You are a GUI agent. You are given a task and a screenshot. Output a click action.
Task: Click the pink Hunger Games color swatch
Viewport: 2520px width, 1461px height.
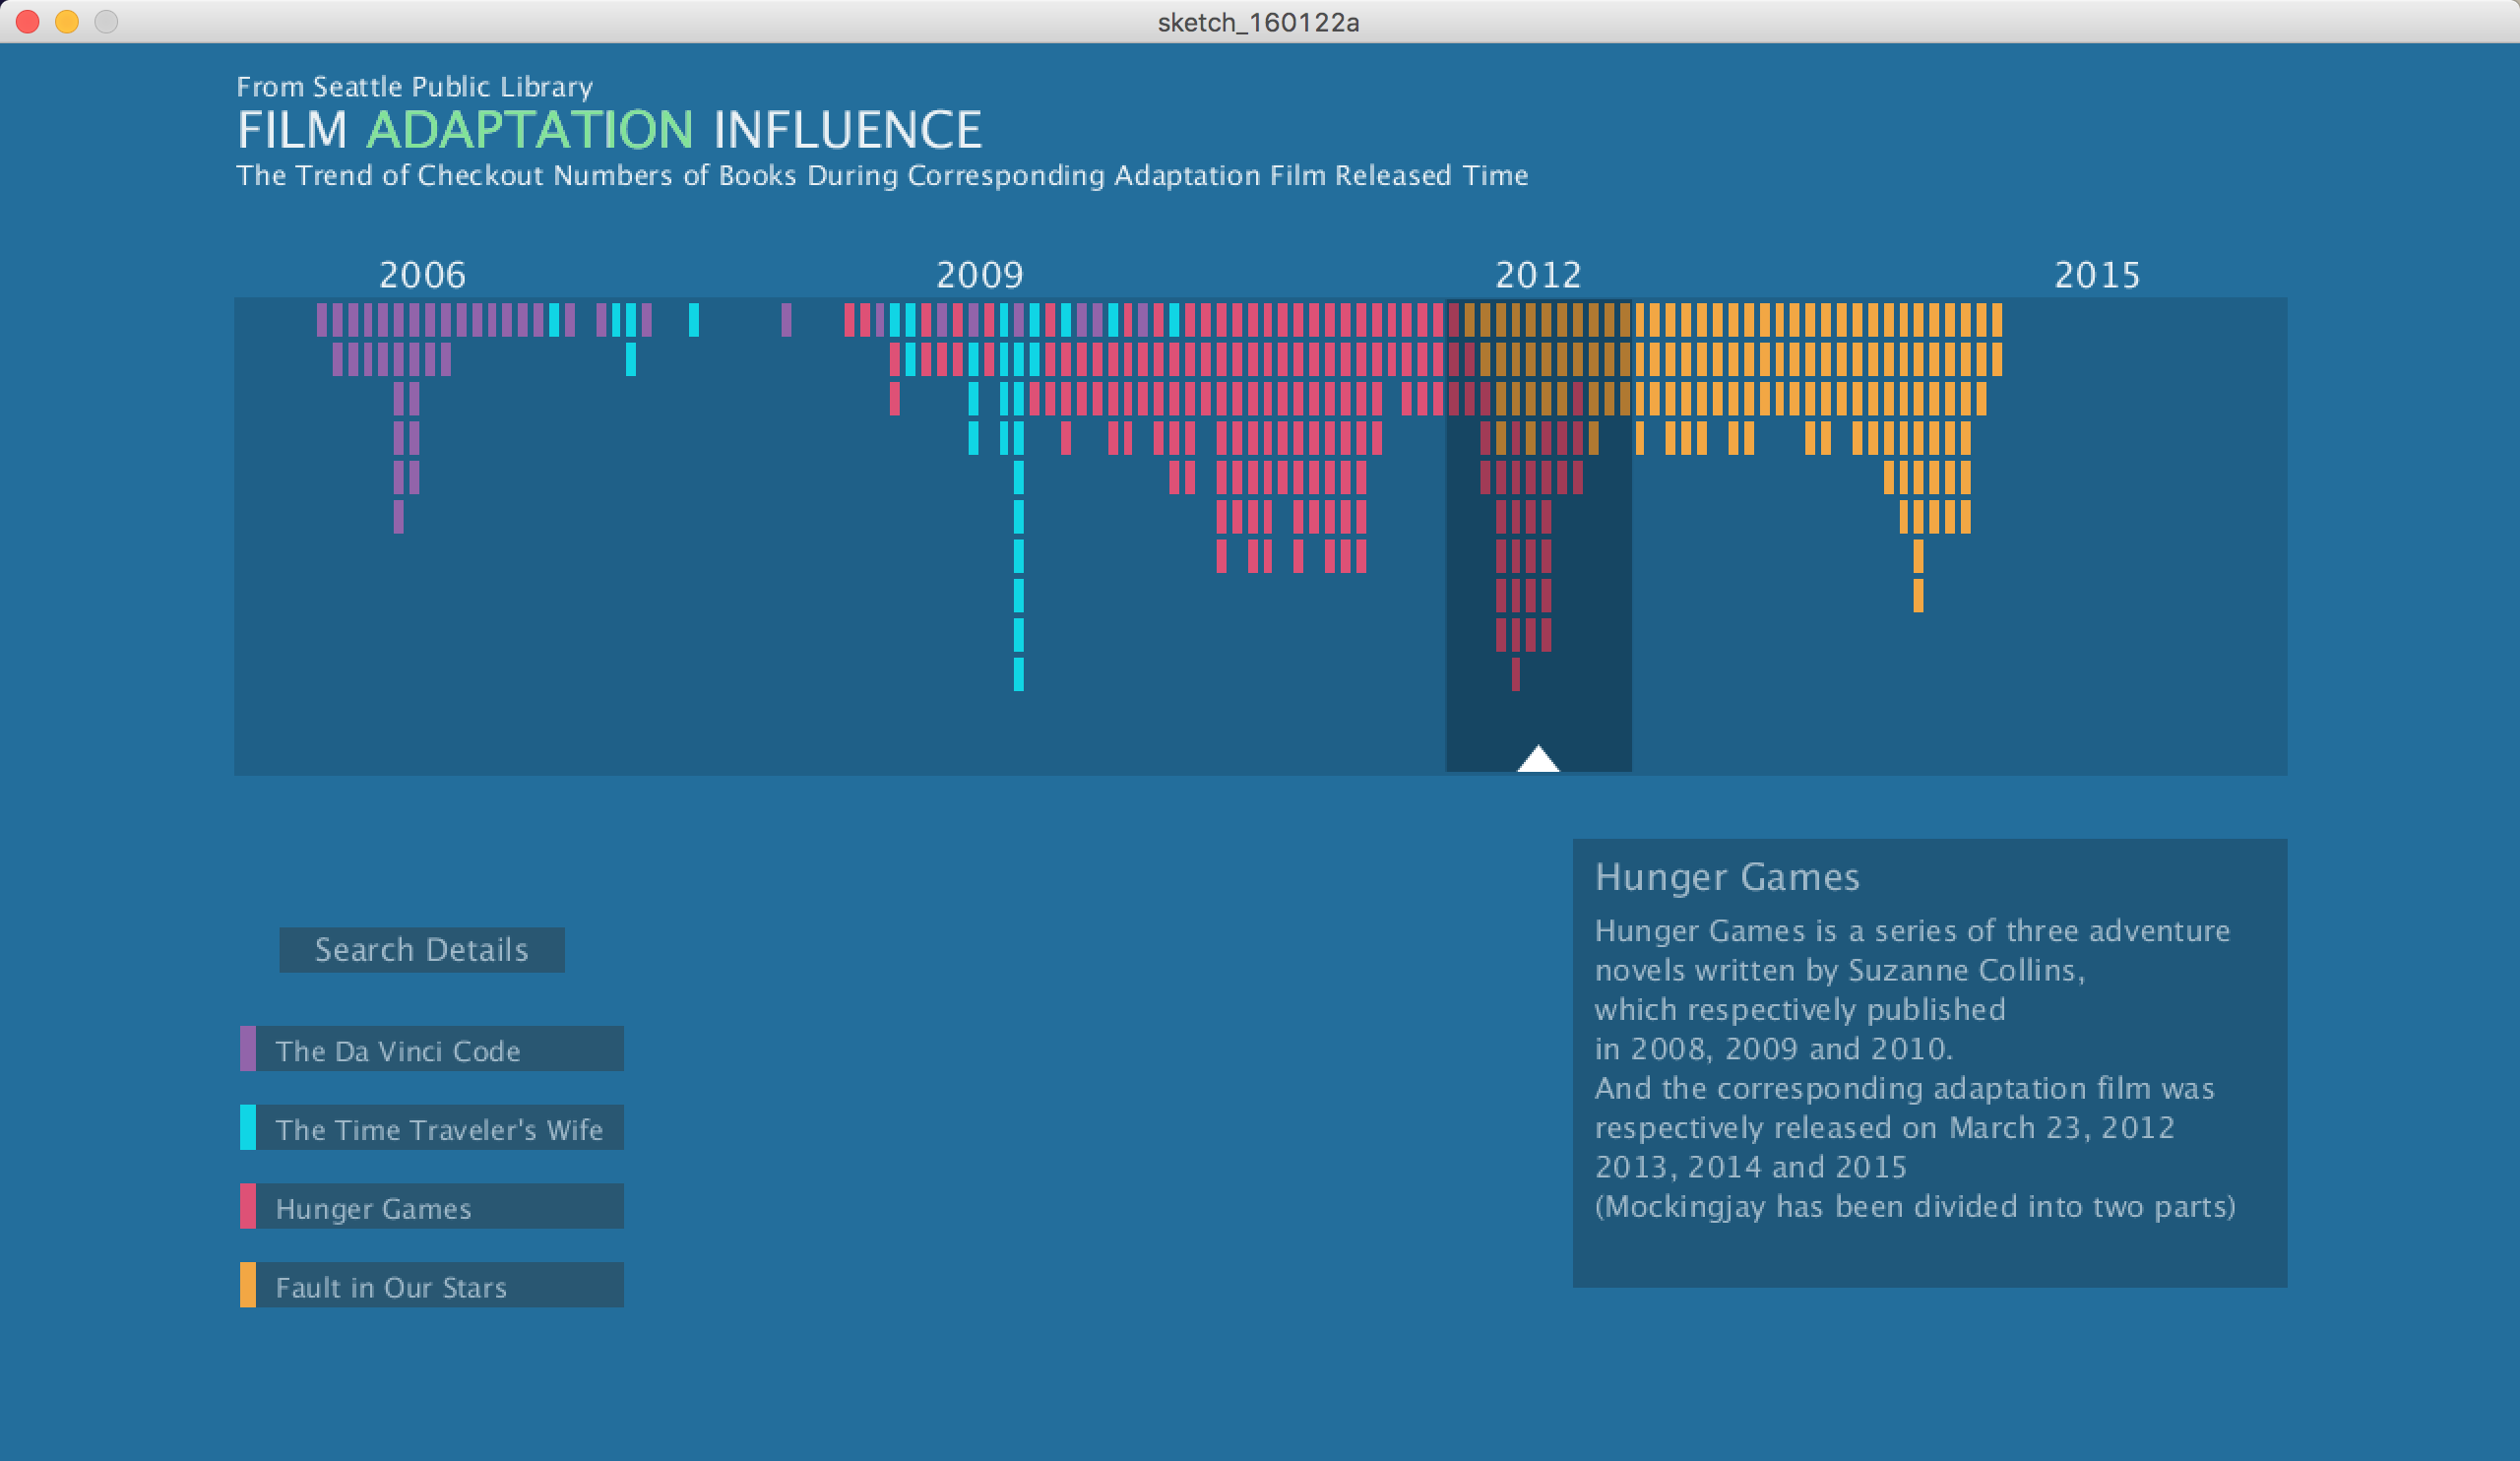click(x=248, y=1207)
